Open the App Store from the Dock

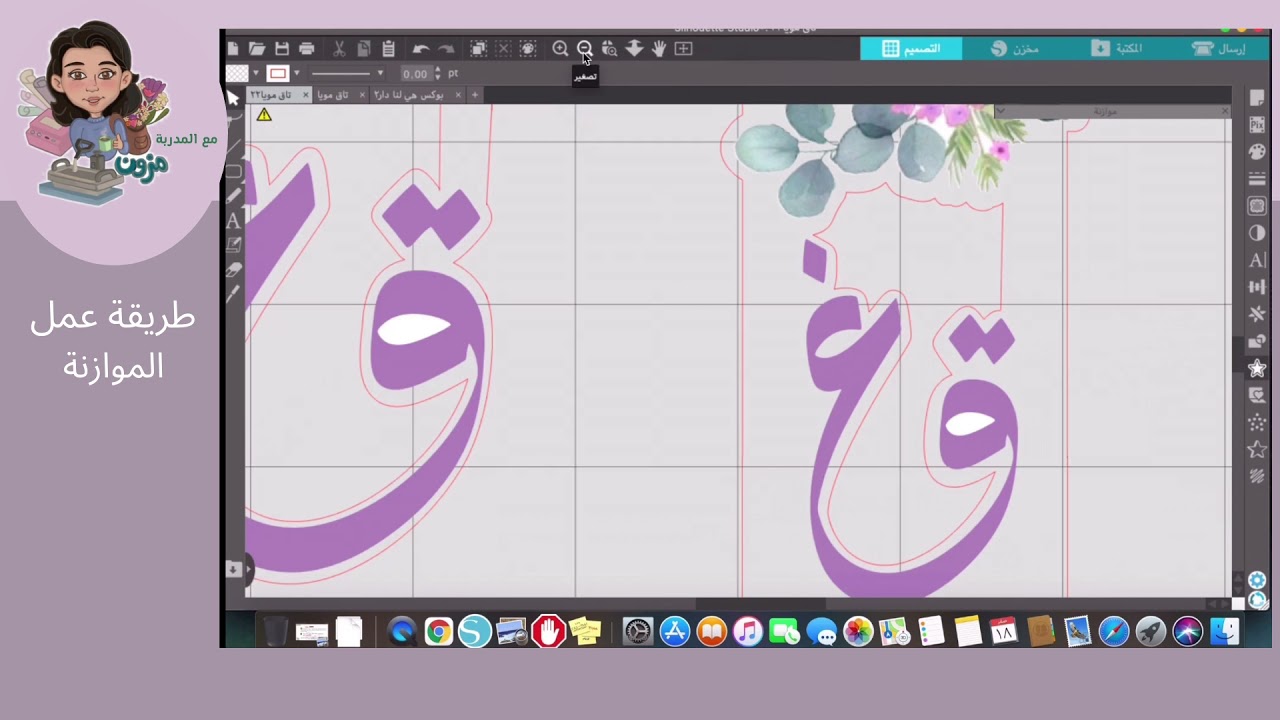pos(675,631)
